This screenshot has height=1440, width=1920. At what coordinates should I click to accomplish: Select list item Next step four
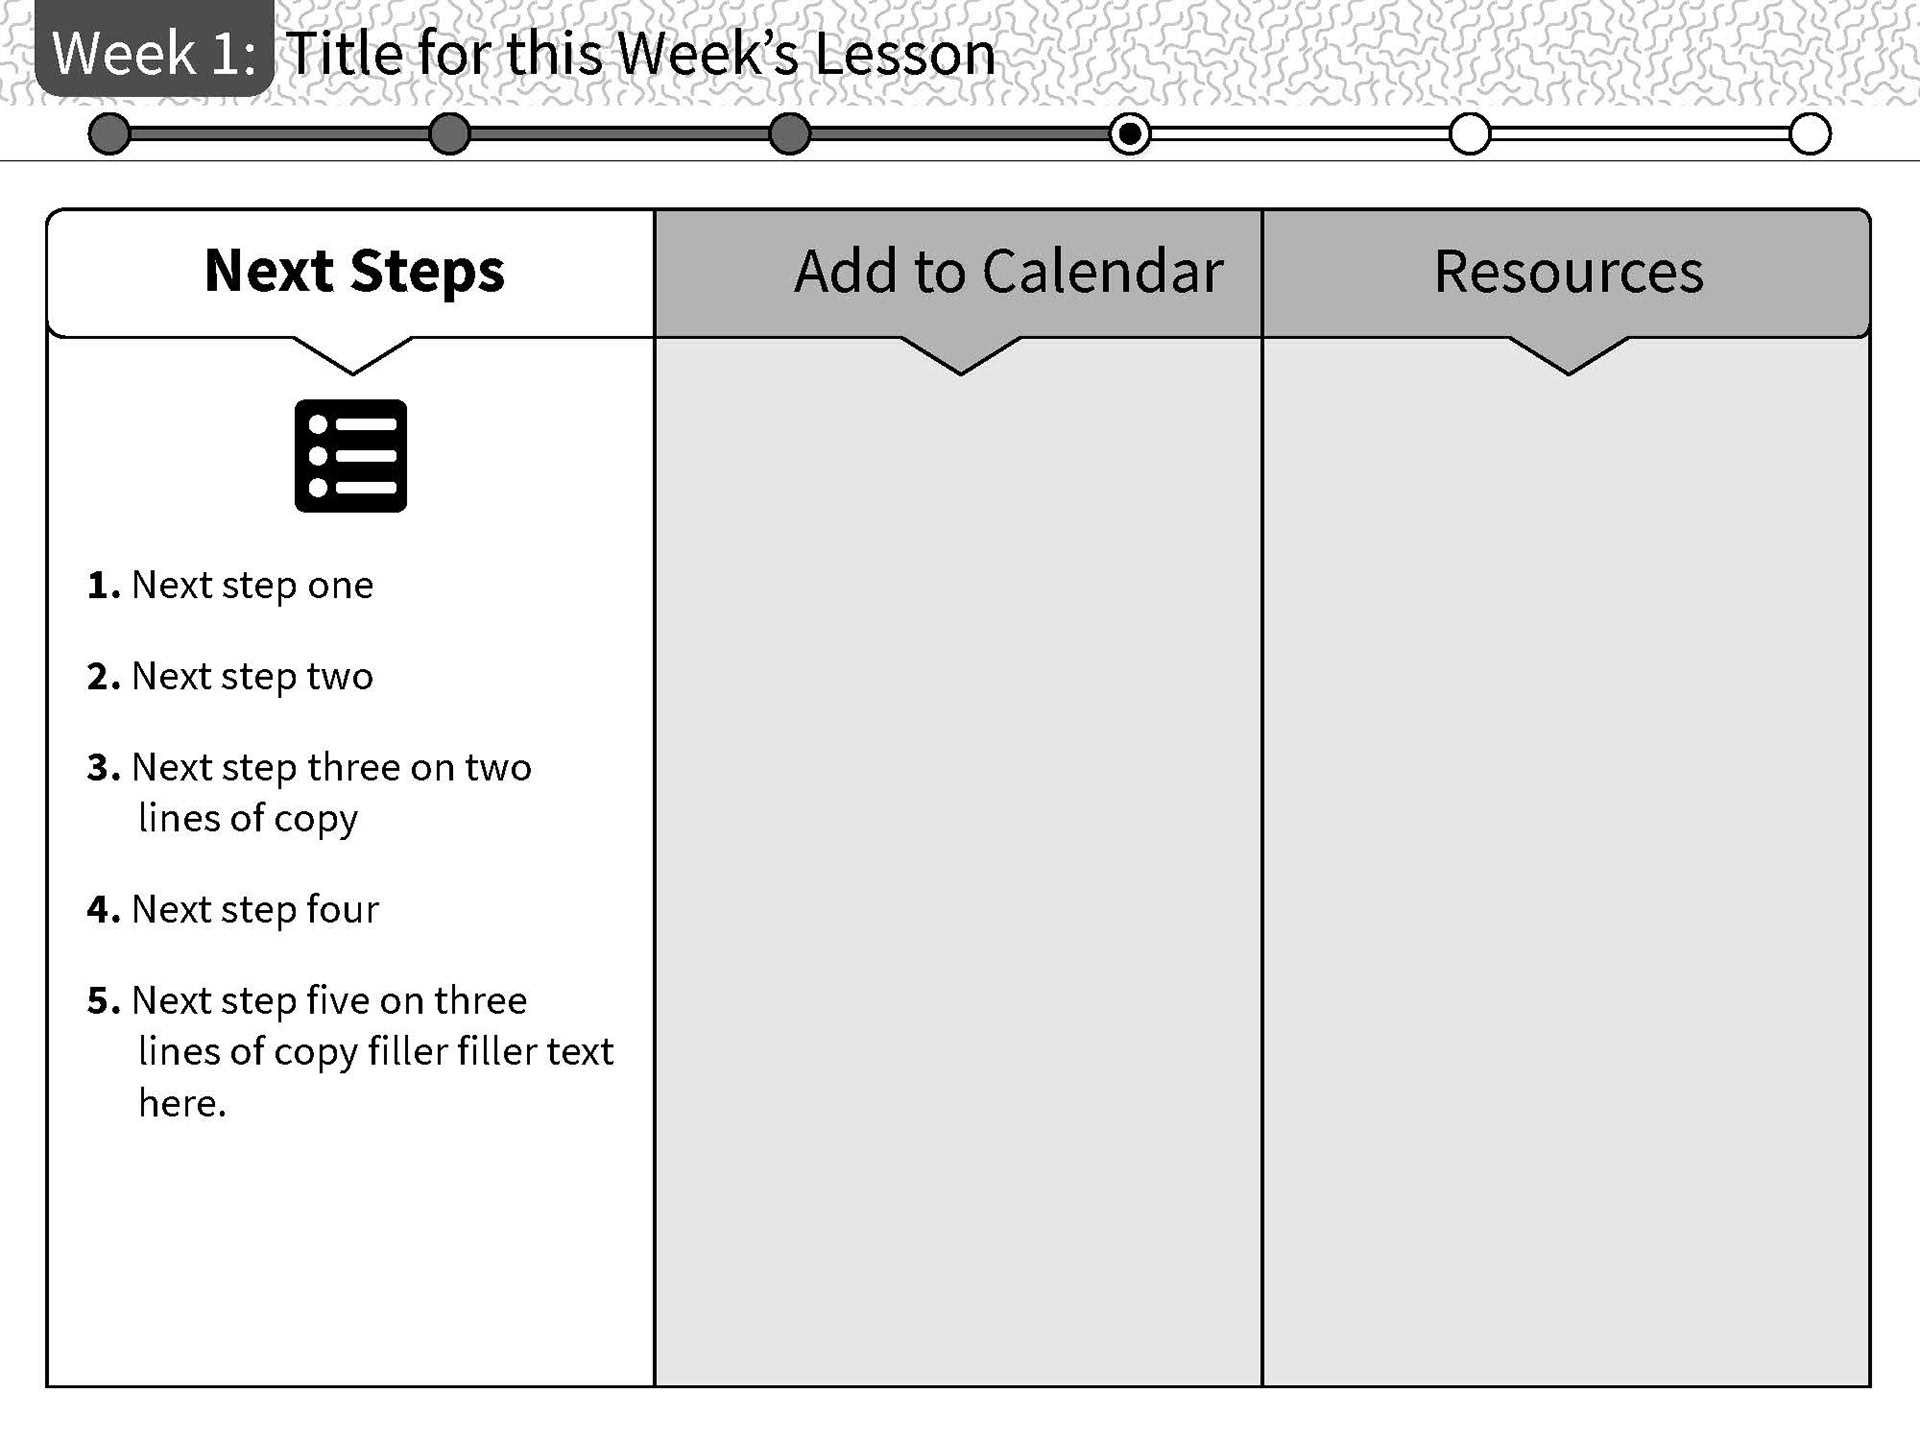tap(233, 910)
